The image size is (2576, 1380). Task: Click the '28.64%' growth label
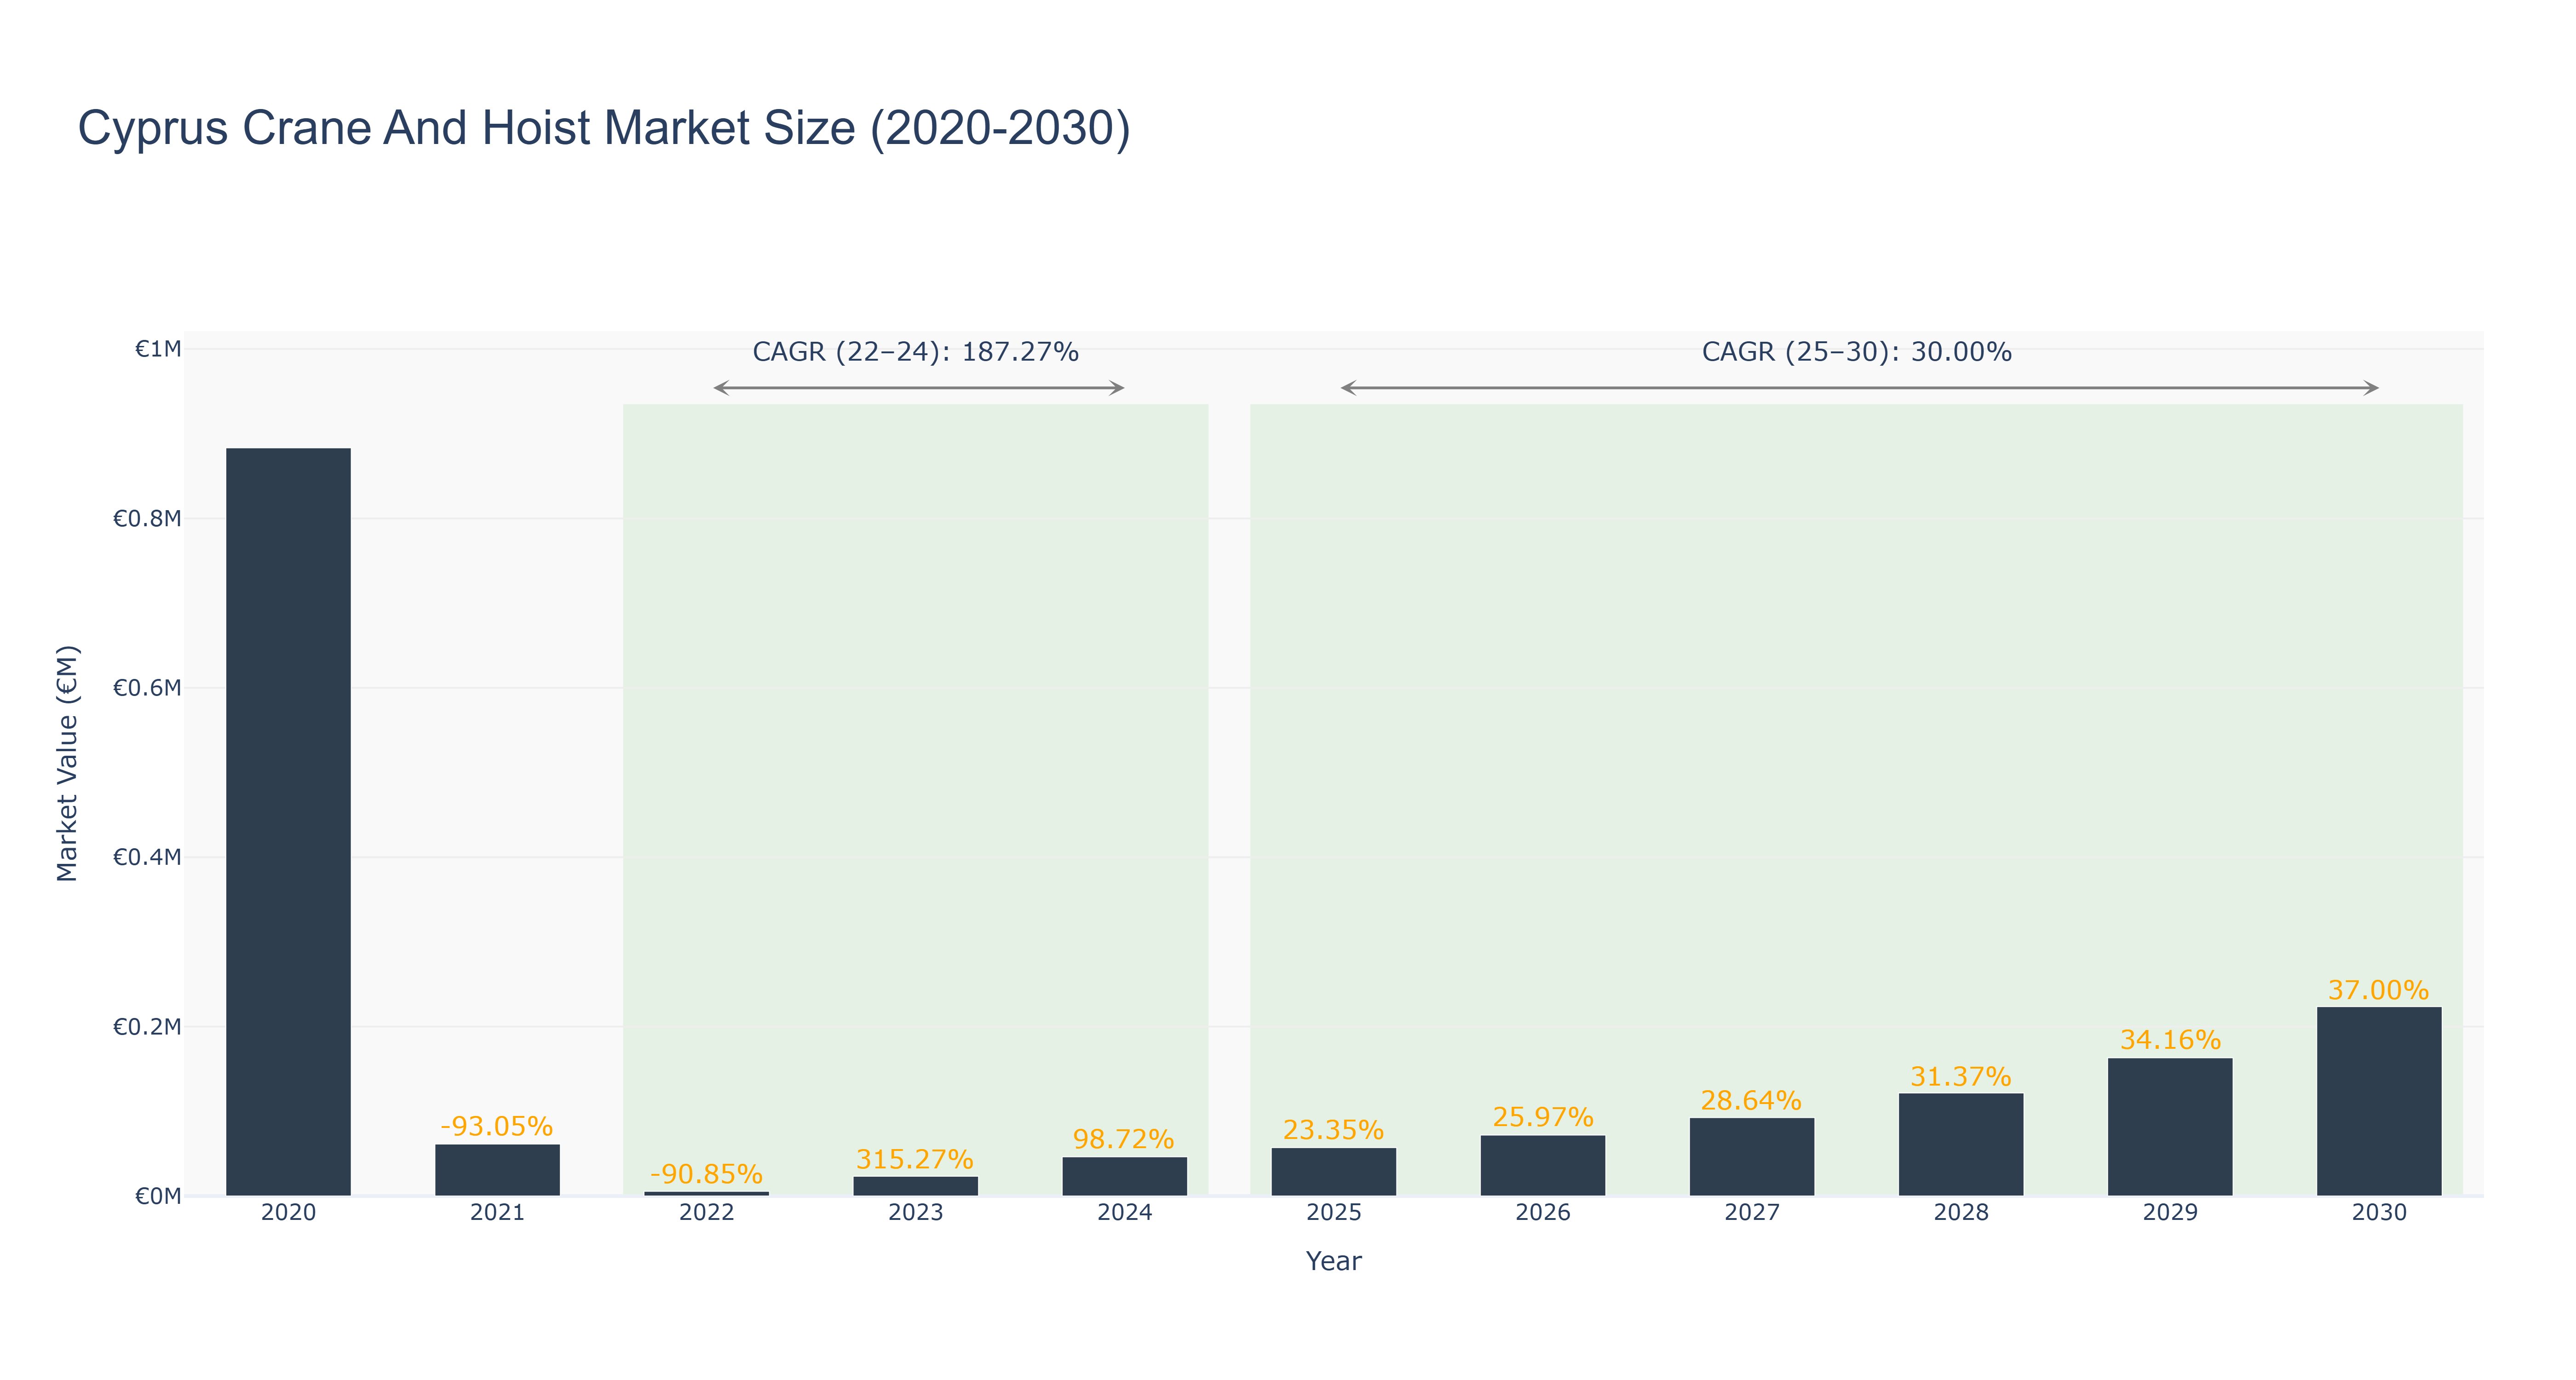pos(1752,1100)
